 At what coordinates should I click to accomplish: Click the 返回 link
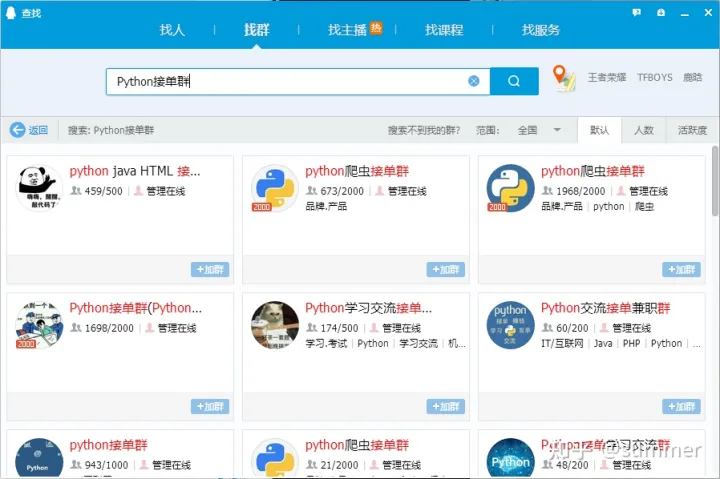(38, 130)
